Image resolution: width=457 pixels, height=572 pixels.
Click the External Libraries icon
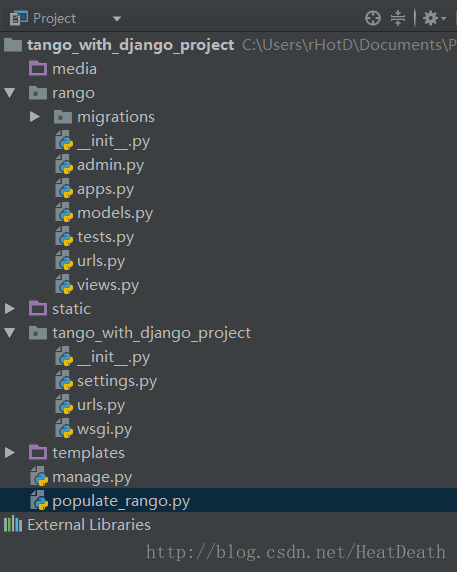(x=13, y=524)
